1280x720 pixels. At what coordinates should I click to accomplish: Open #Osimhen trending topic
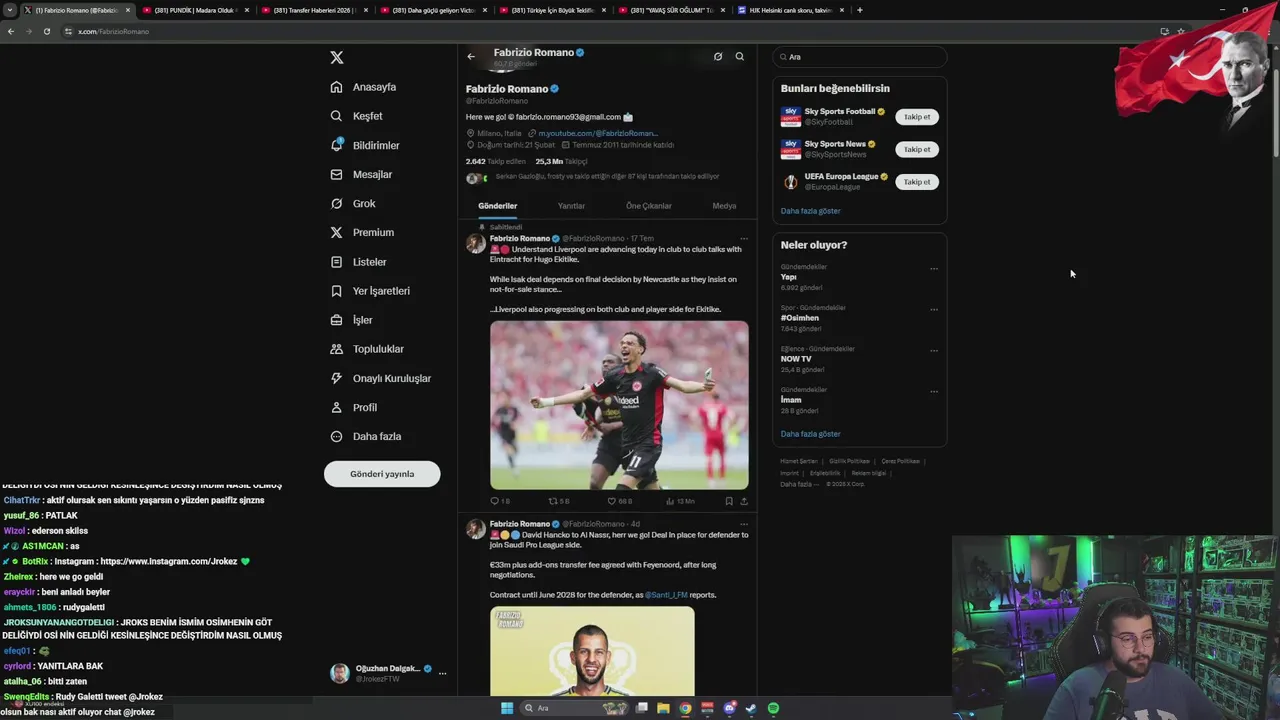click(x=799, y=318)
